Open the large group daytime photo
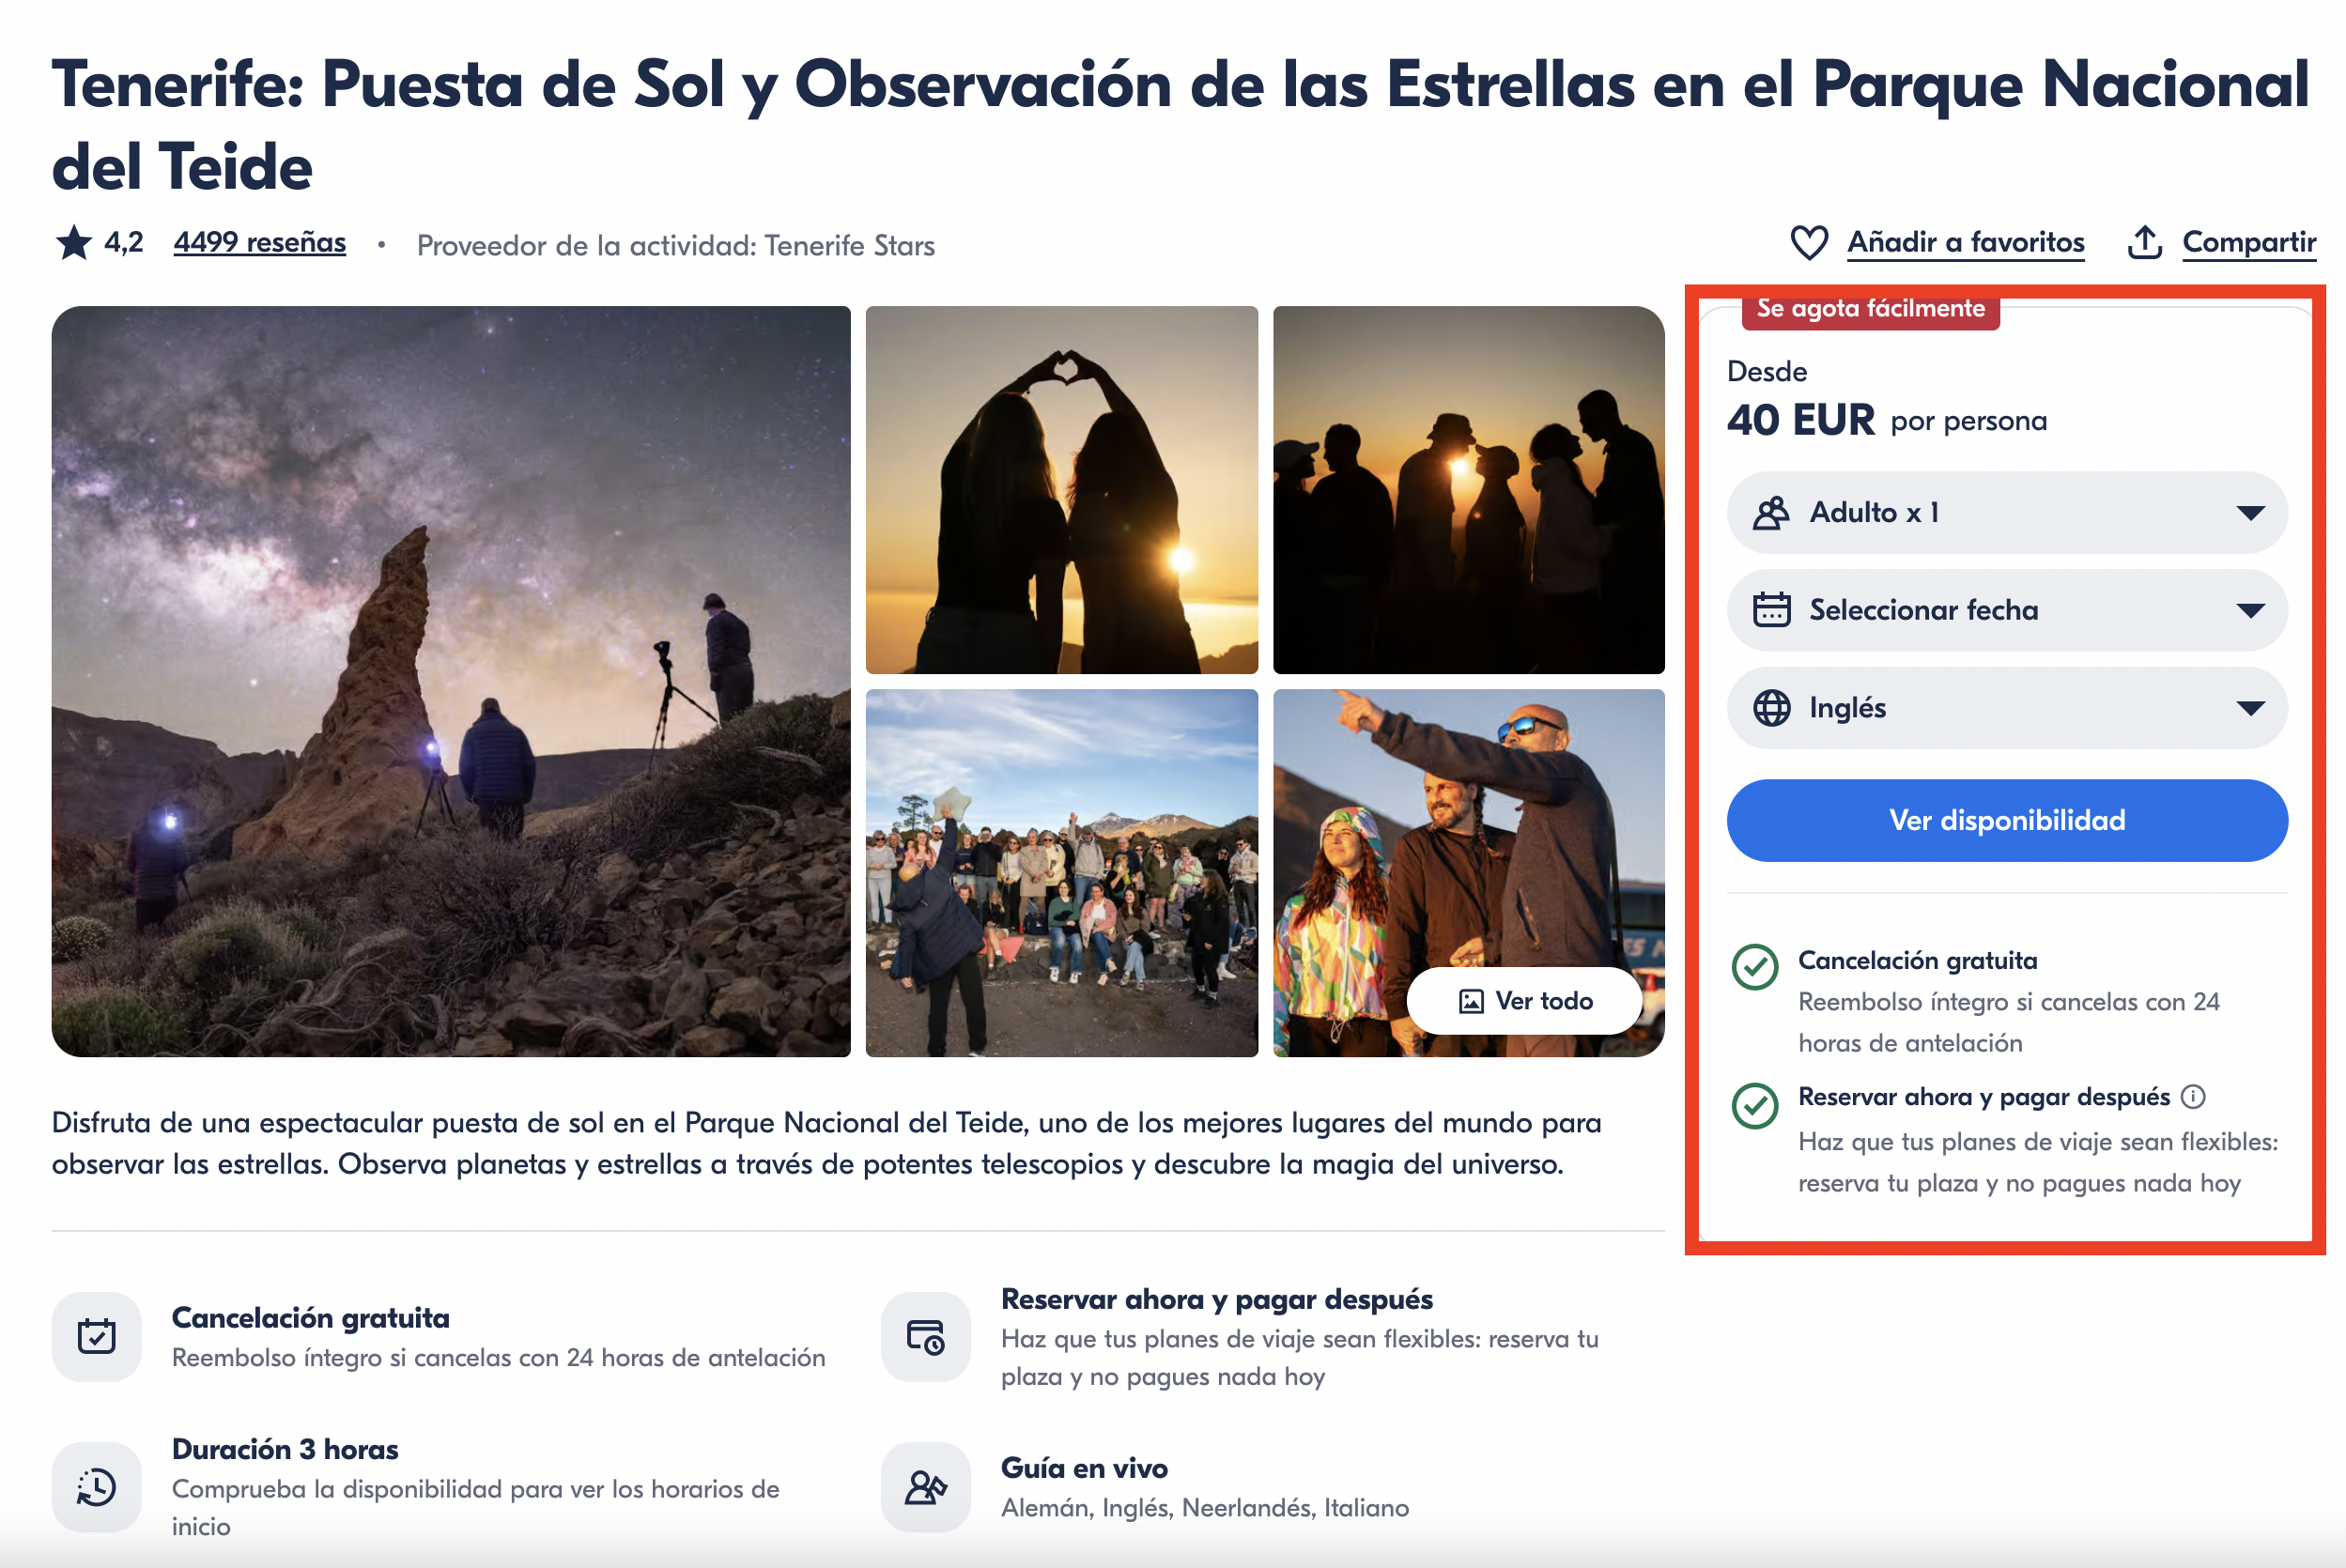Screen dimensions: 2346x1568 pyautogui.click(x=1061, y=873)
